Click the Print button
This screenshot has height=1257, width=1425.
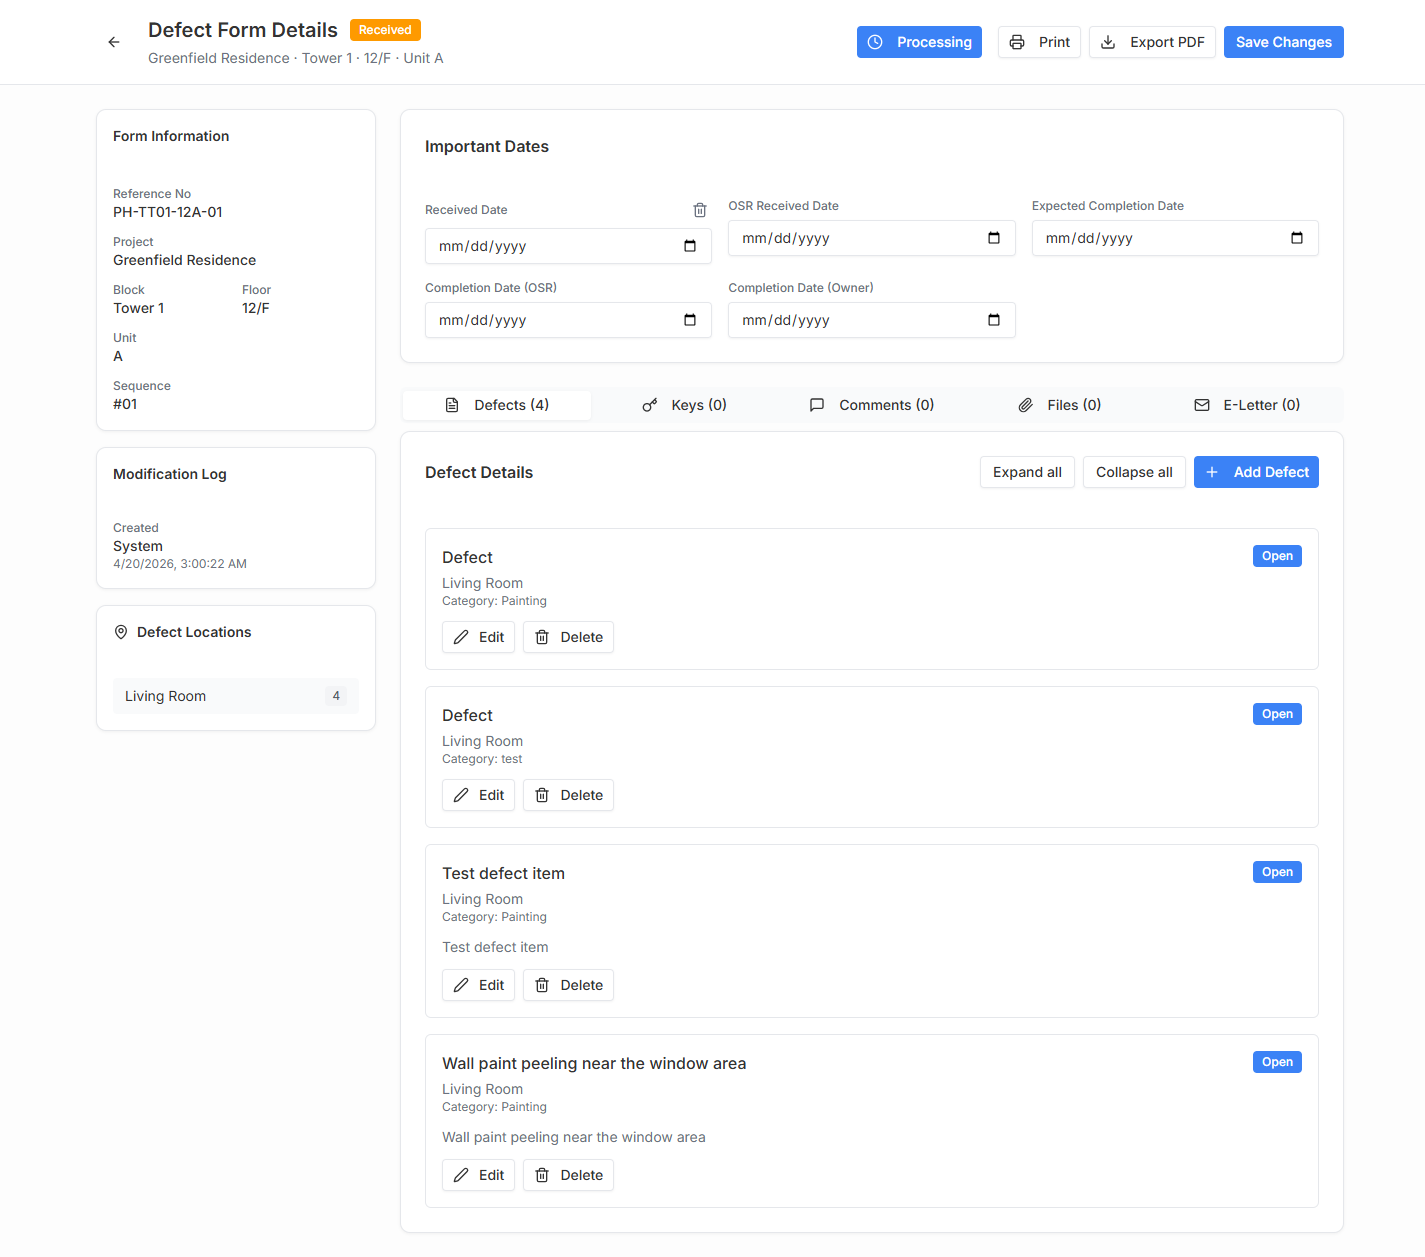(x=1039, y=42)
